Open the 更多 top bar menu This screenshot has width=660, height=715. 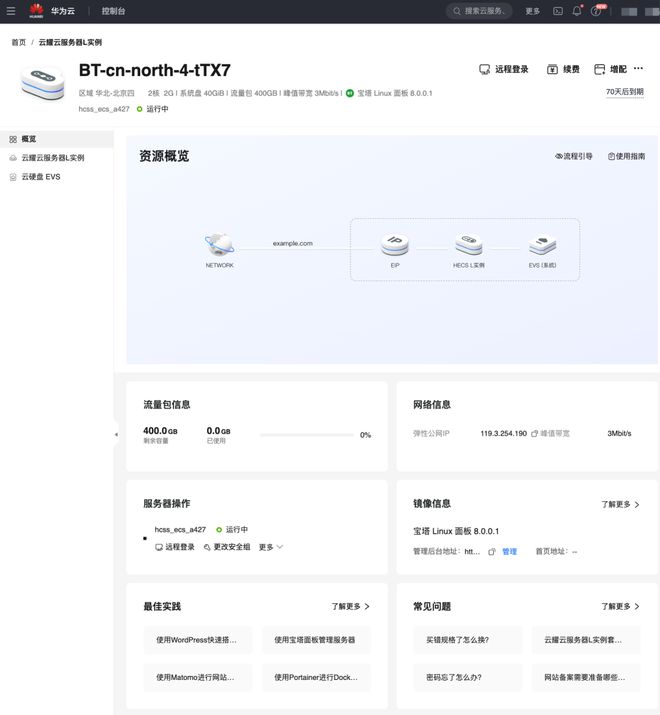(532, 11)
